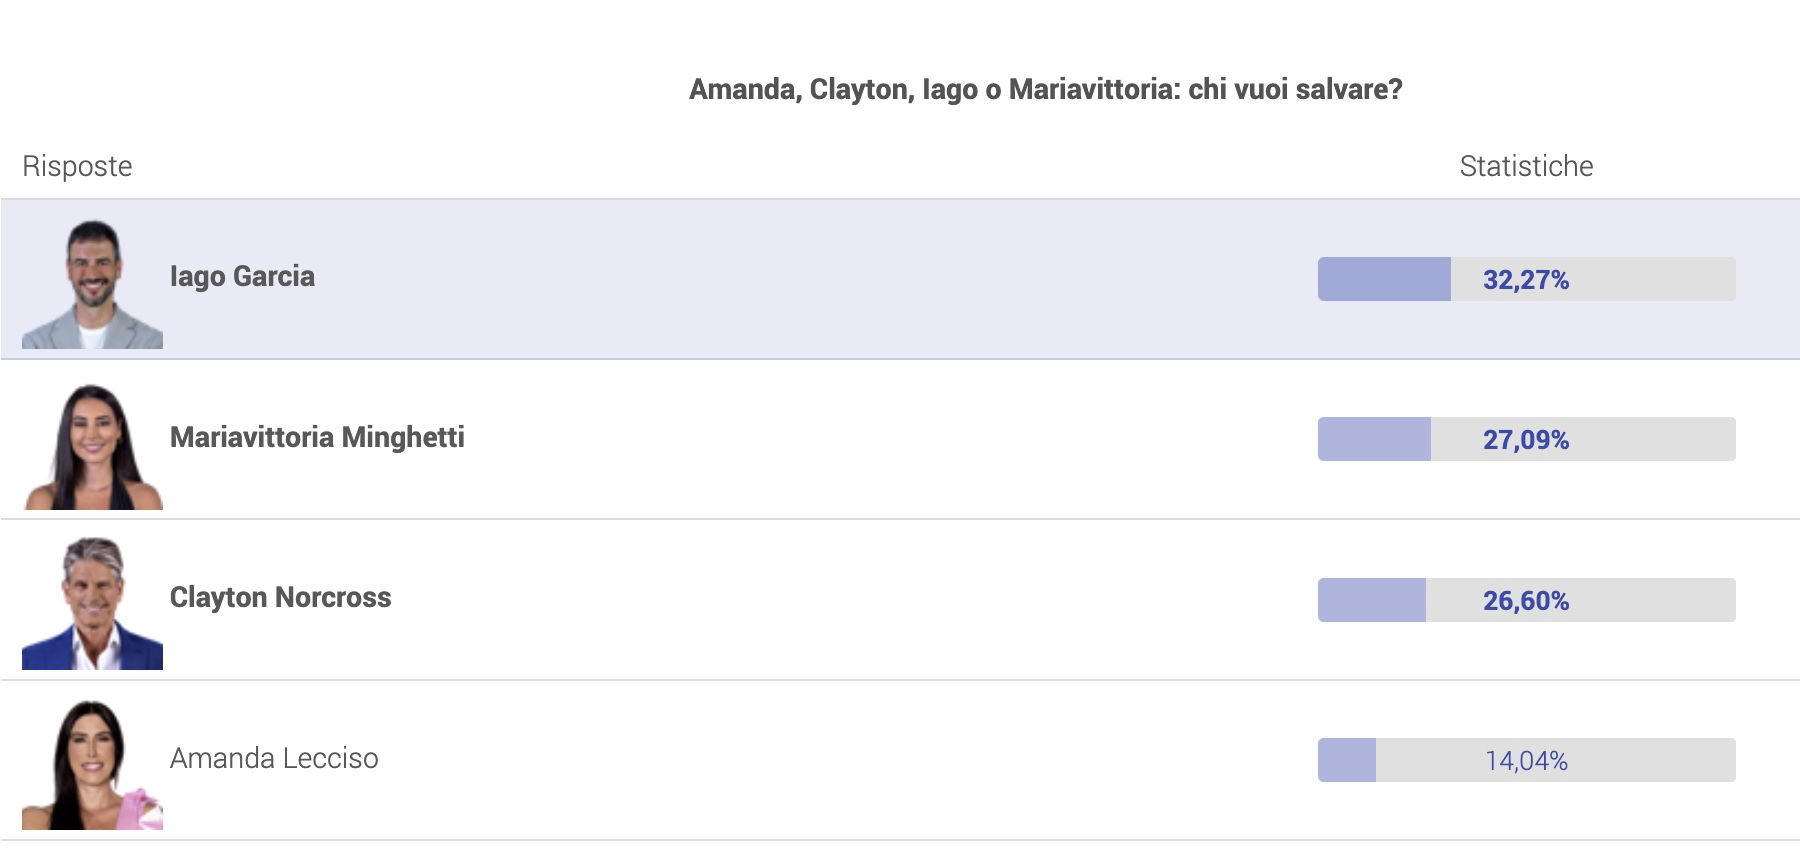Image resolution: width=1800 pixels, height=866 pixels.
Task: Click the 26,60% progress bar
Action: tap(1526, 600)
